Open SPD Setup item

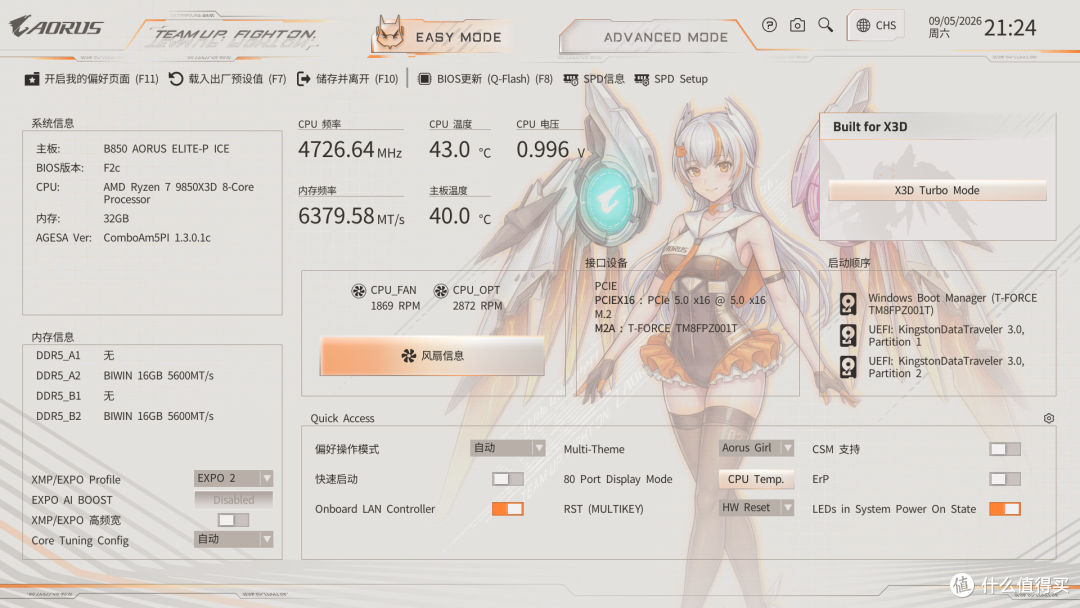point(671,79)
